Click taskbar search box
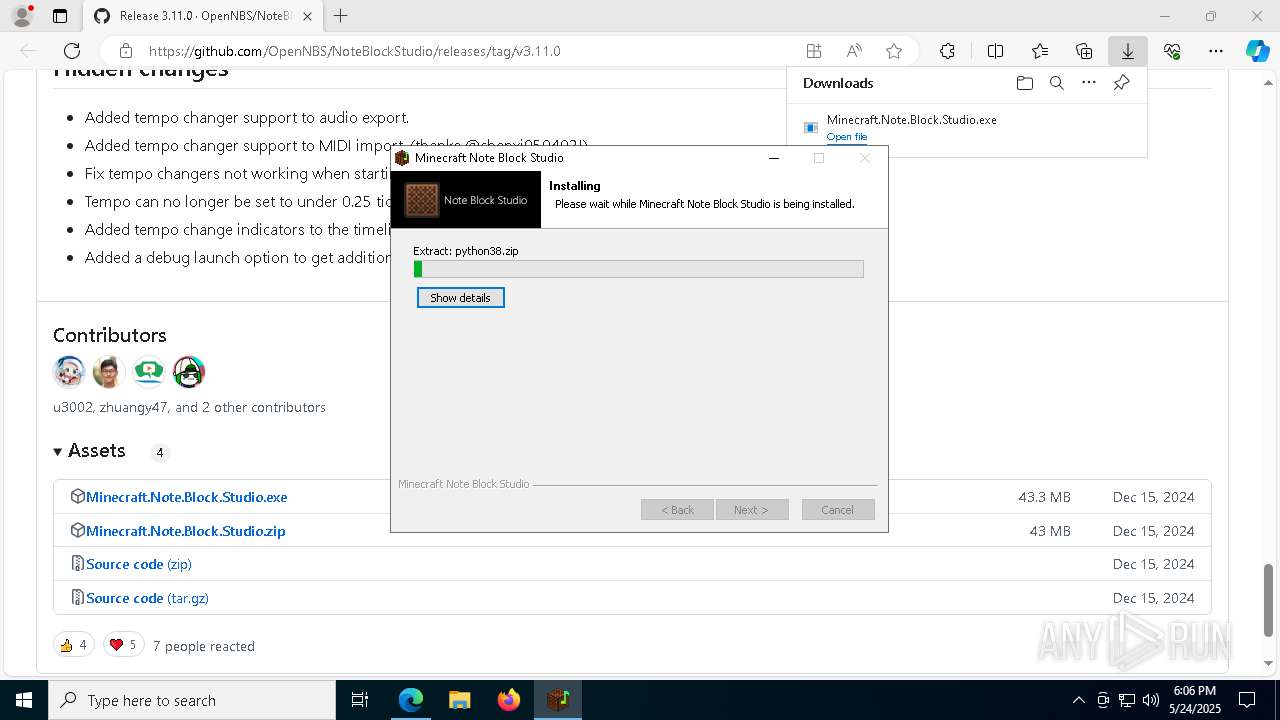The height and width of the screenshot is (720, 1280). point(192,700)
